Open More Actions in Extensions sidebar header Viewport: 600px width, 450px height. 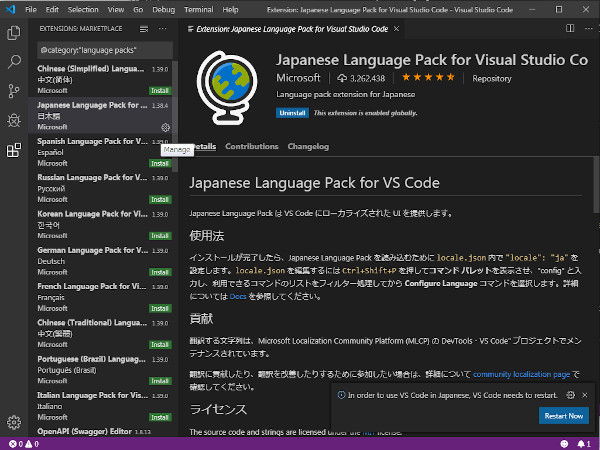click(163, 29)
